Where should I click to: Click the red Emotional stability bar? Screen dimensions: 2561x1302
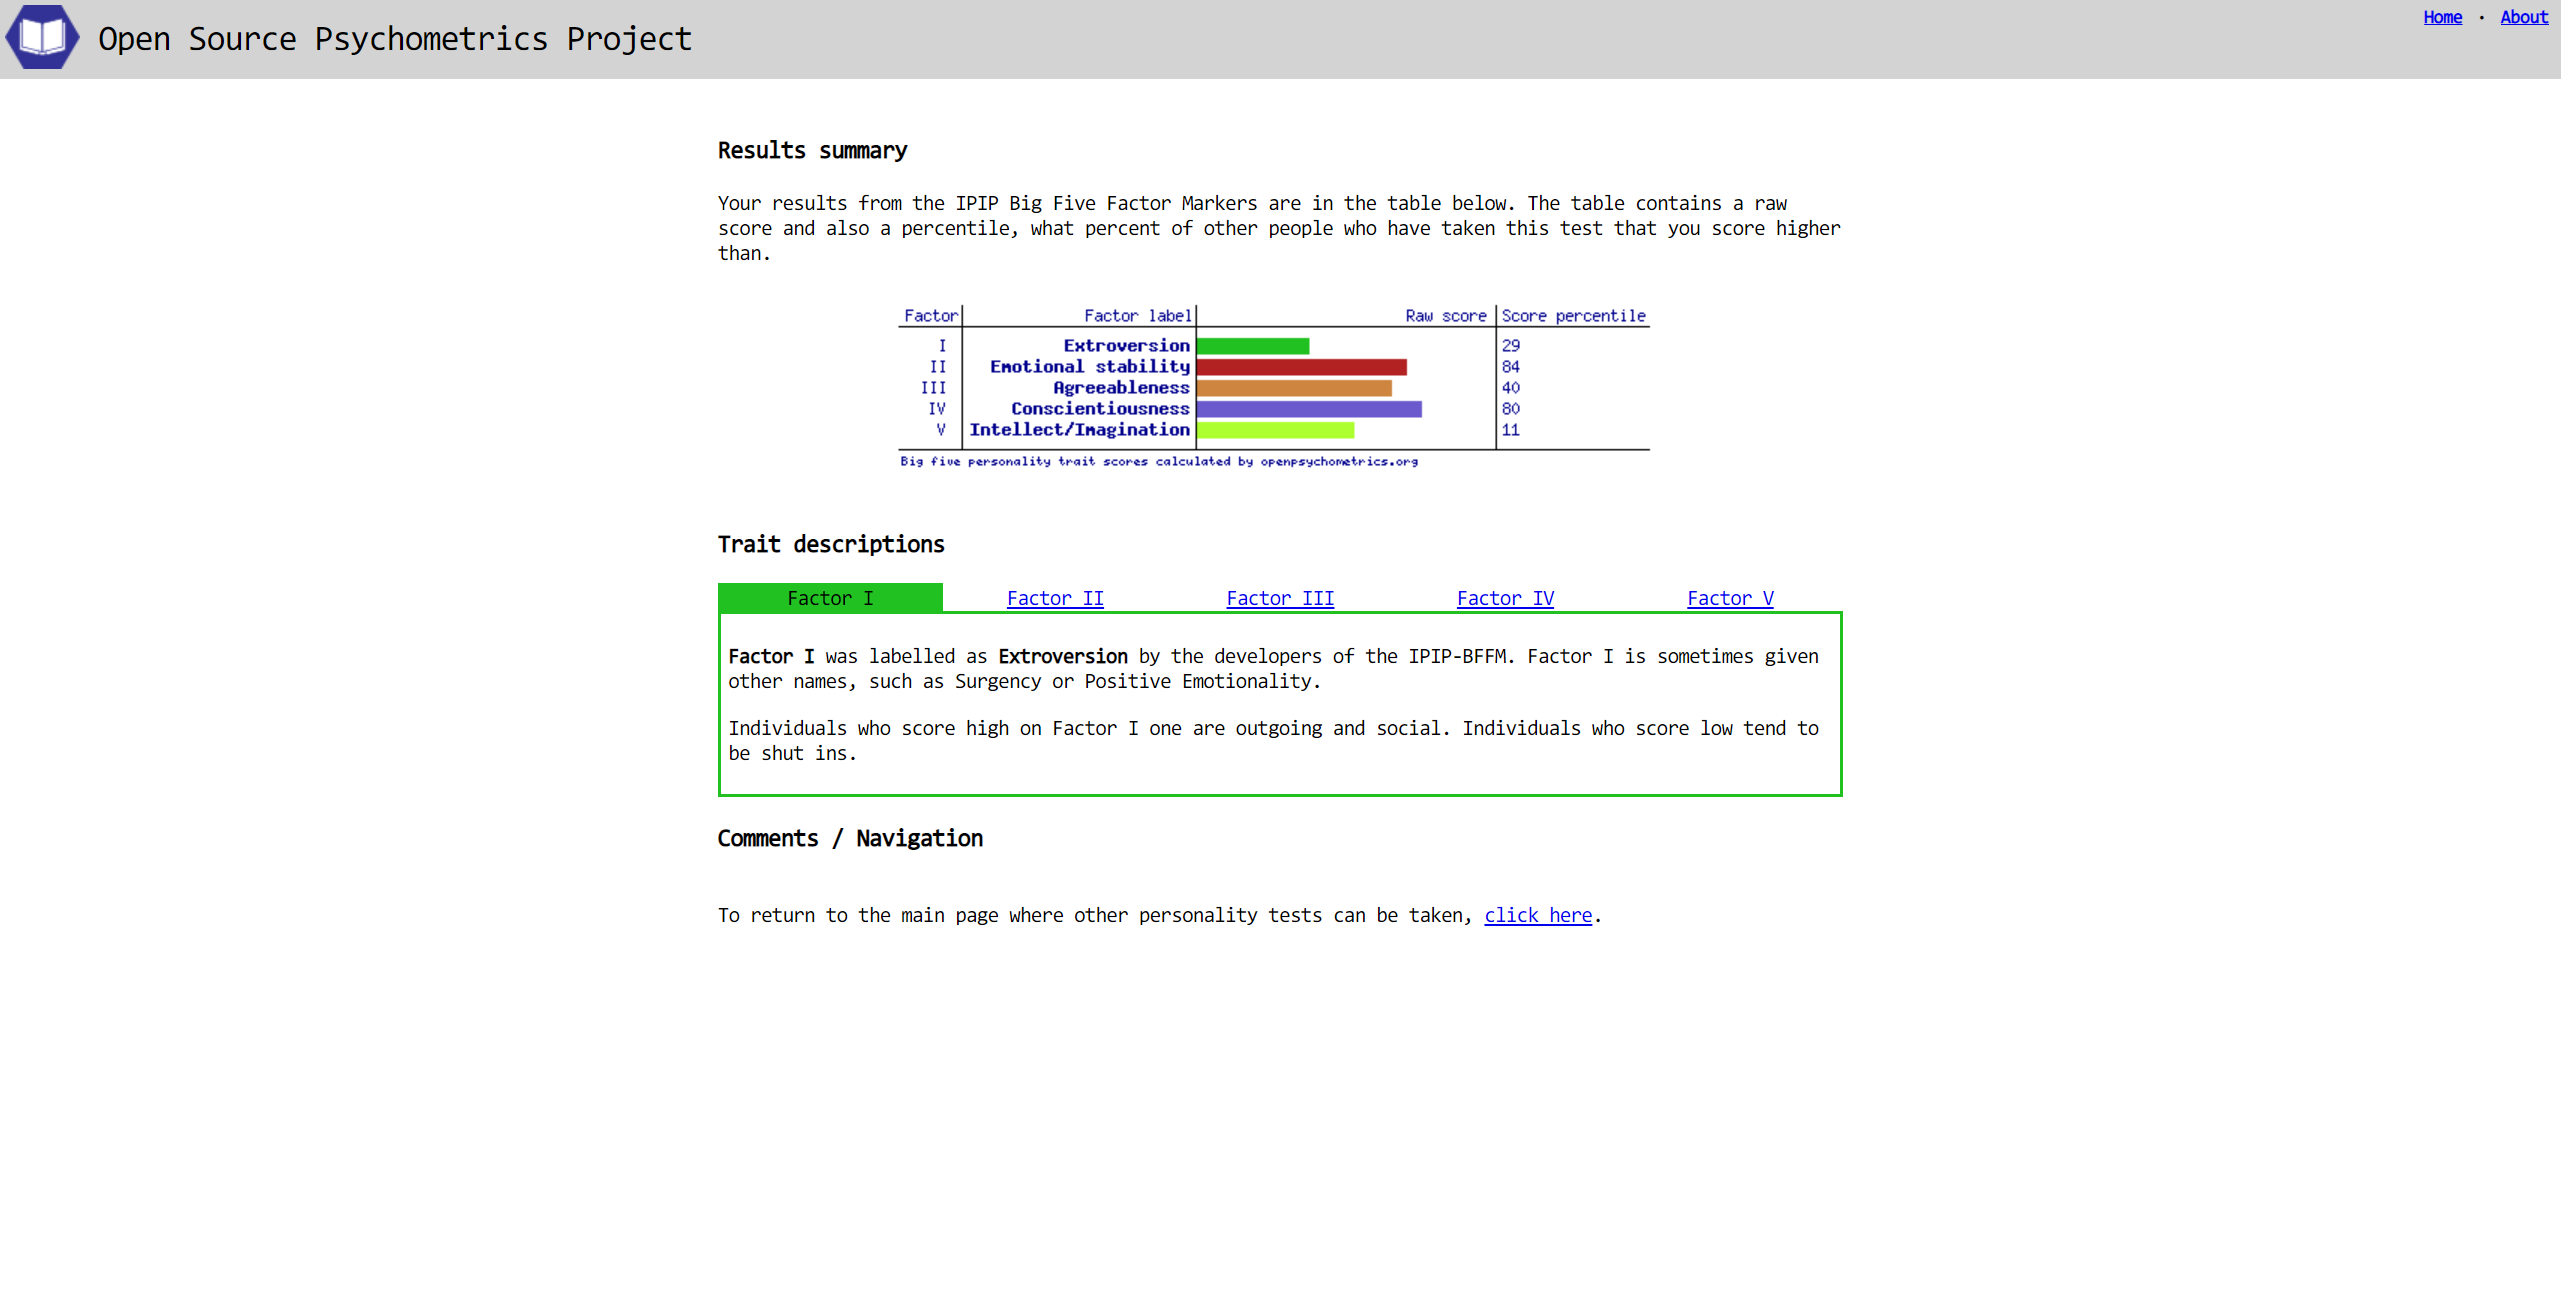(1300, 367)
